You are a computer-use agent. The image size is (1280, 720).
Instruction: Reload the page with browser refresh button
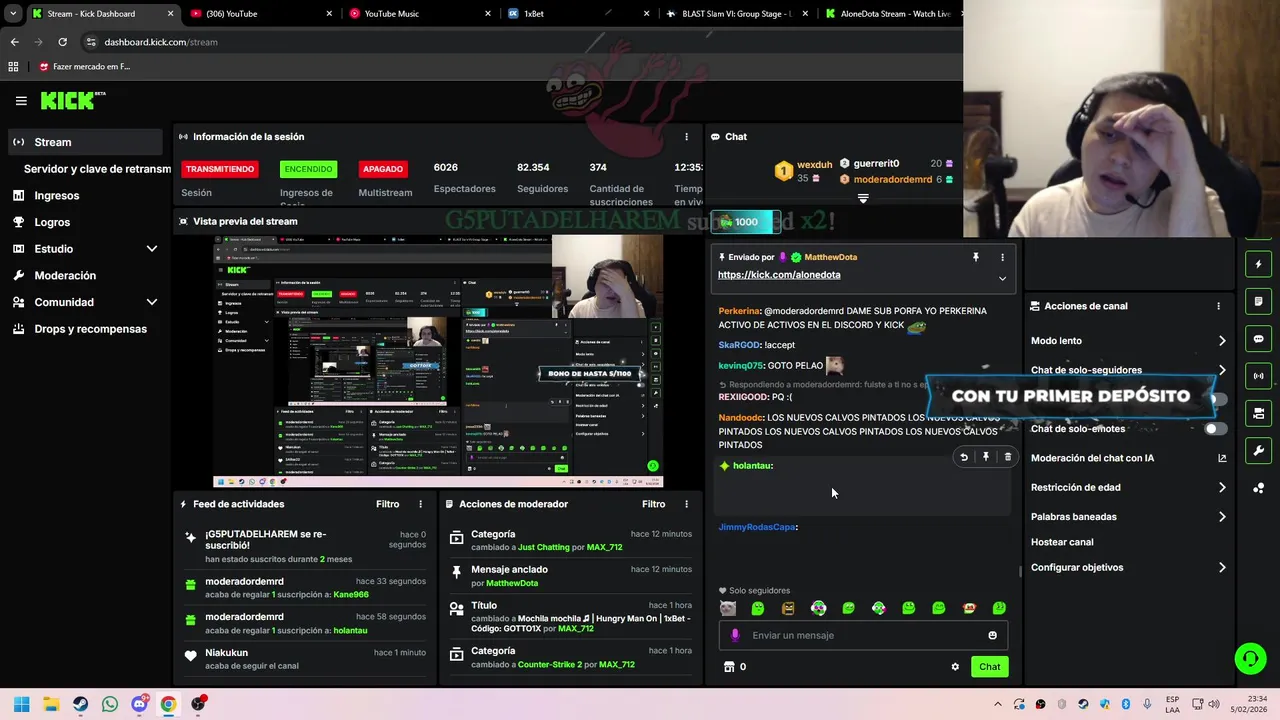pos(62,42)
